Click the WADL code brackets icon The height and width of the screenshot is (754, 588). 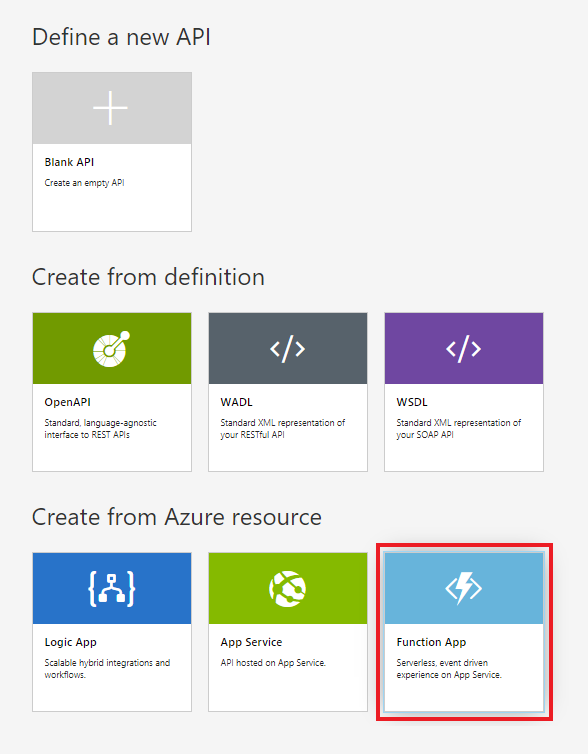point(288,349)
